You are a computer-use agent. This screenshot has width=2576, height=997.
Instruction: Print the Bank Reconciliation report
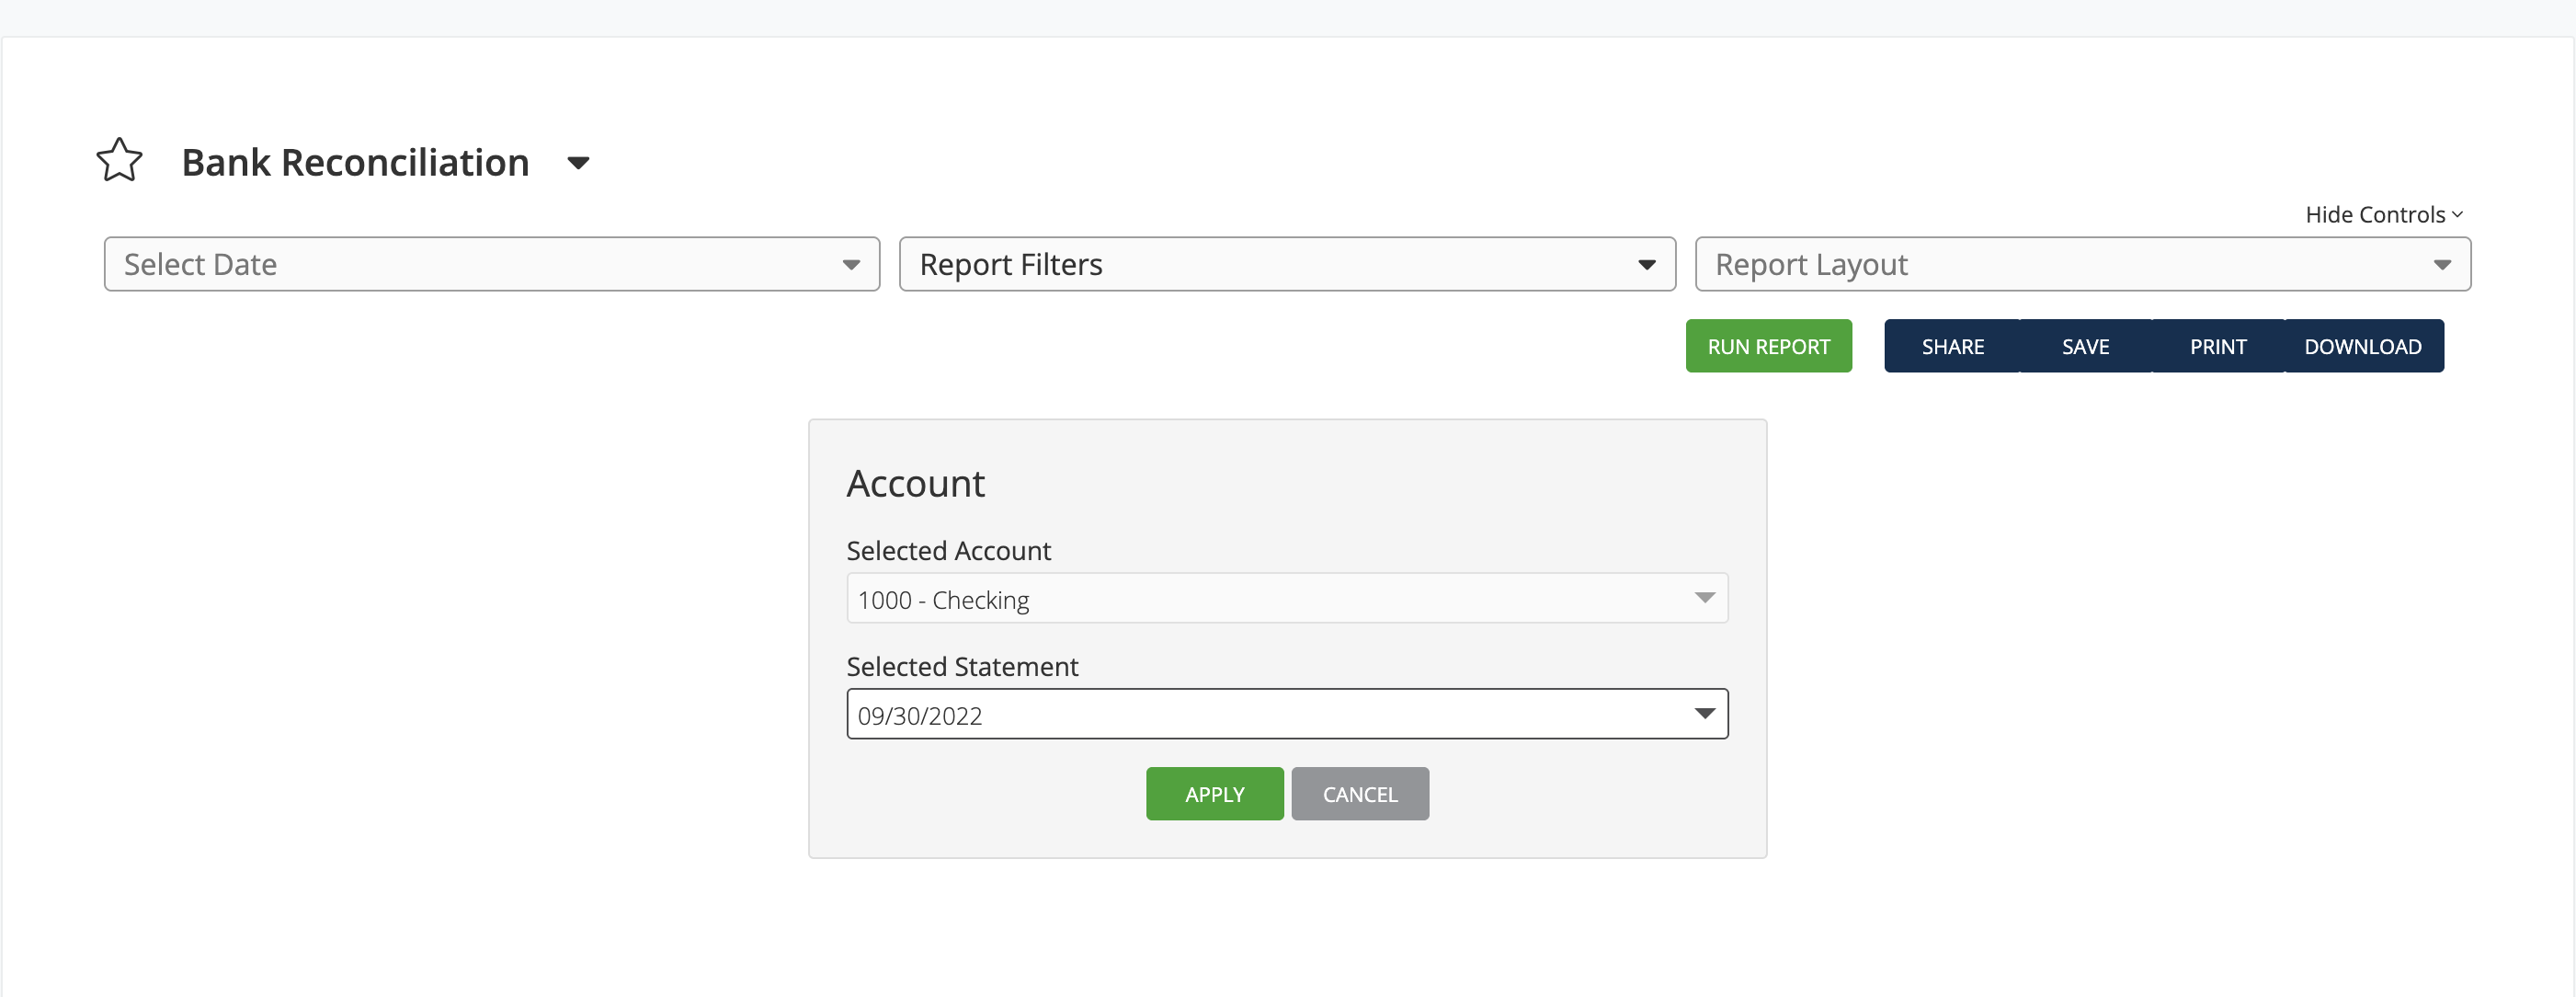pyautogui.click(x=2218, y=346)
